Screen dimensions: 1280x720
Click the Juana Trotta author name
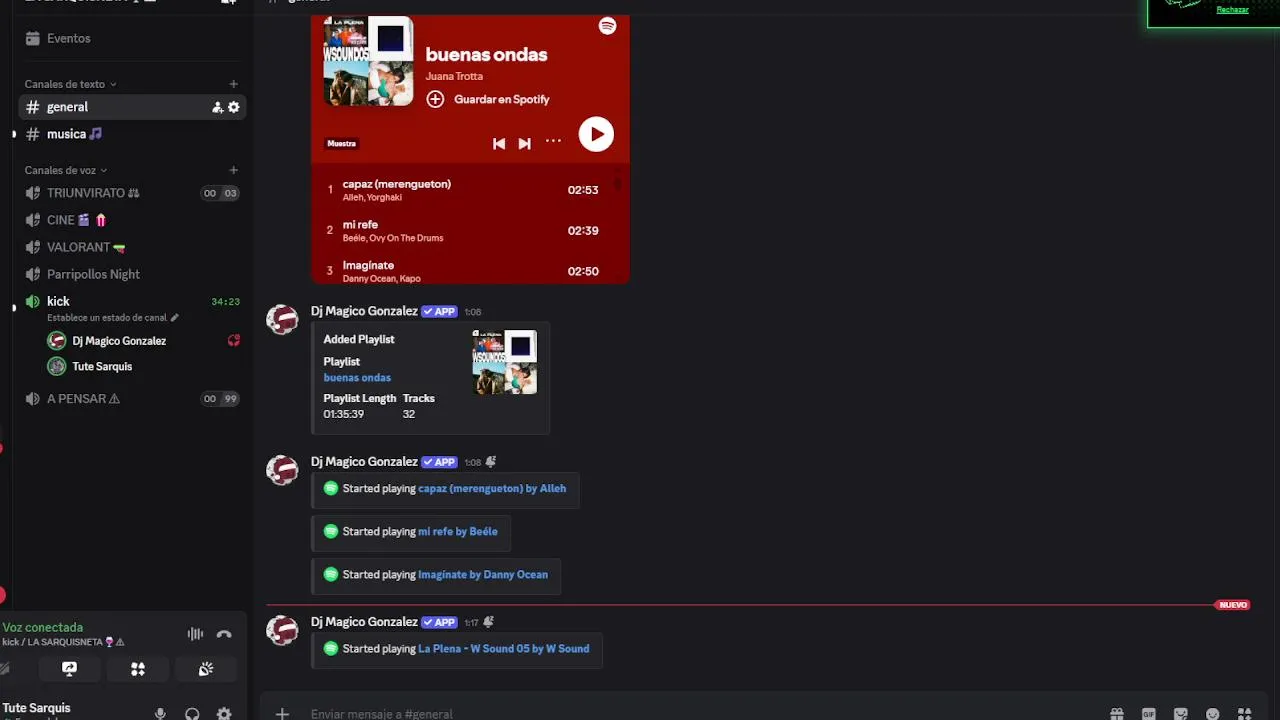click(454, 76)
